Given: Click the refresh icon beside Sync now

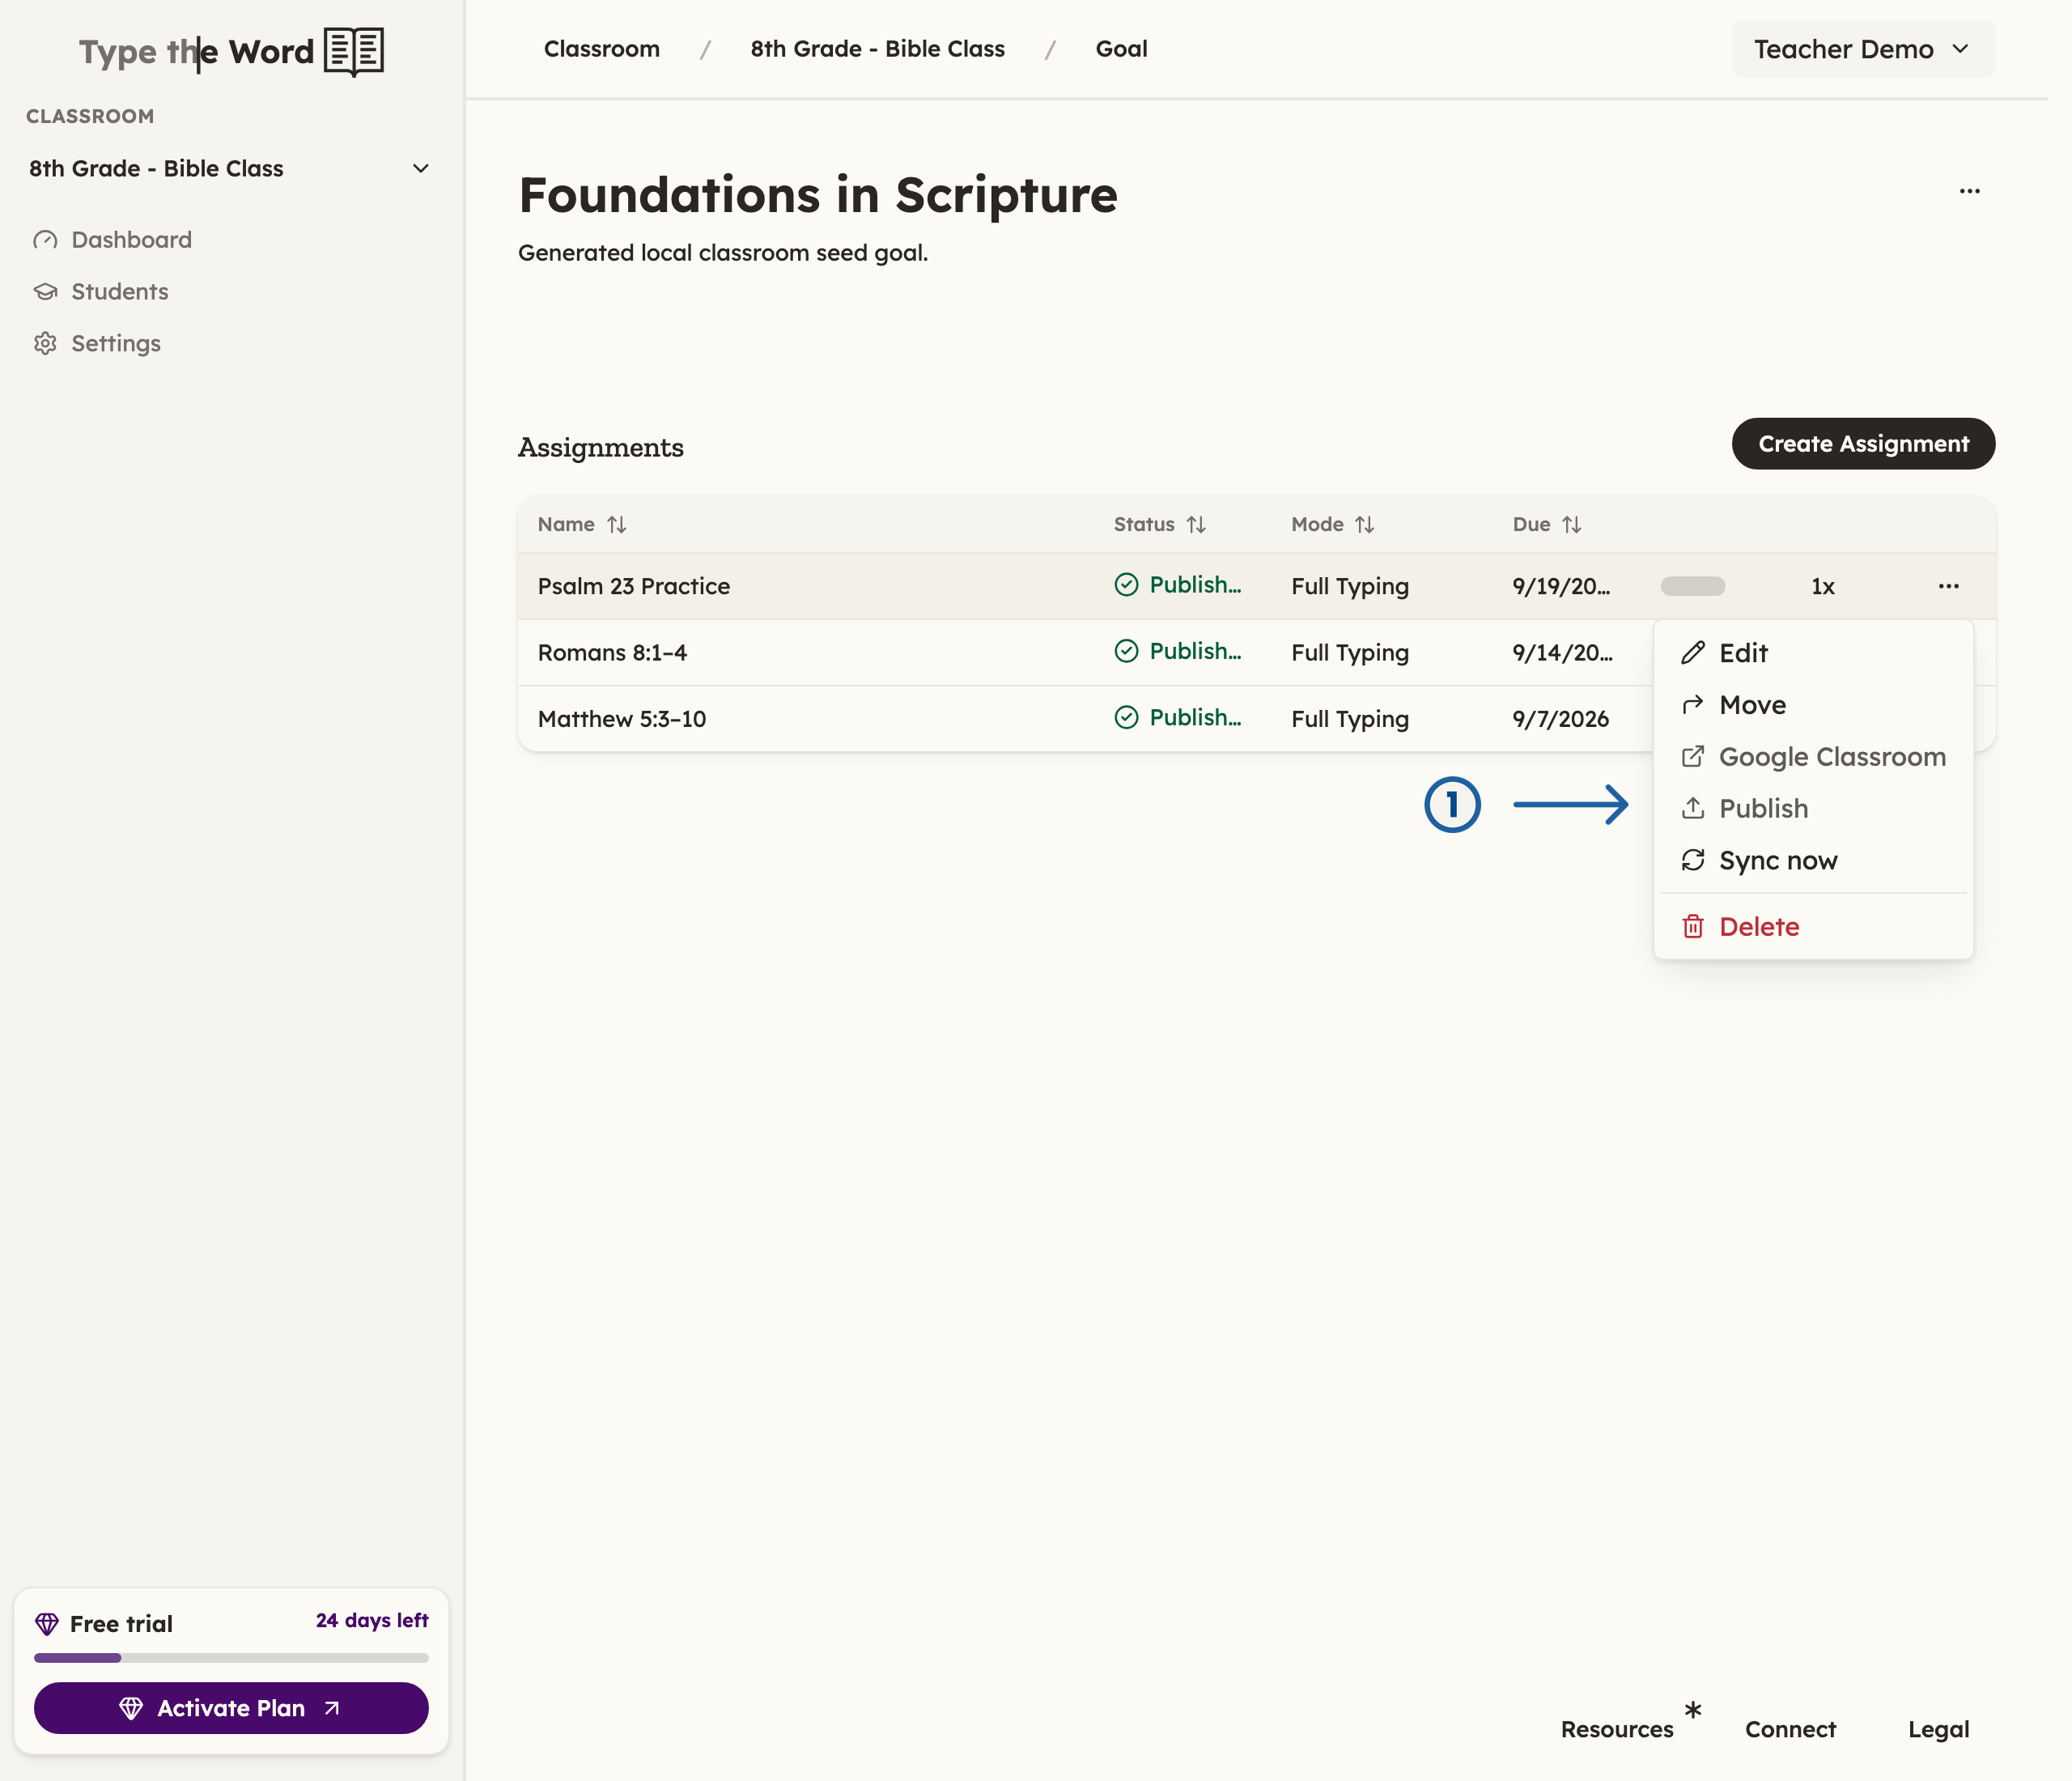Looking at the screenshot, I should (1692, 860).
